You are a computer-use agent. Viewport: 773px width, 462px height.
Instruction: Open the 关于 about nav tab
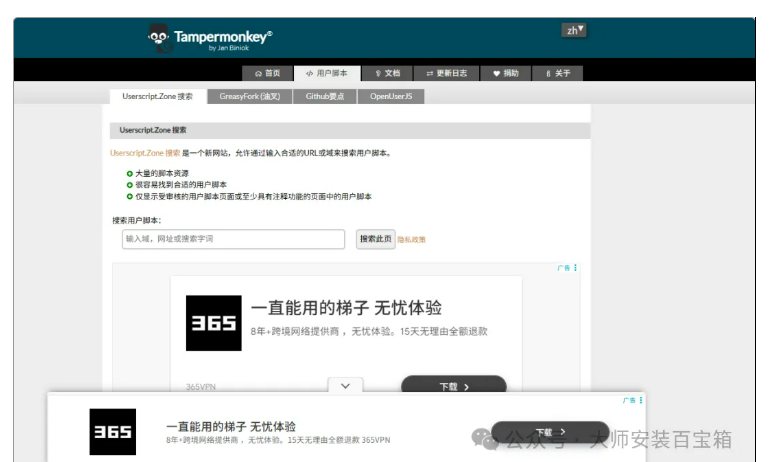click(558, 73)
